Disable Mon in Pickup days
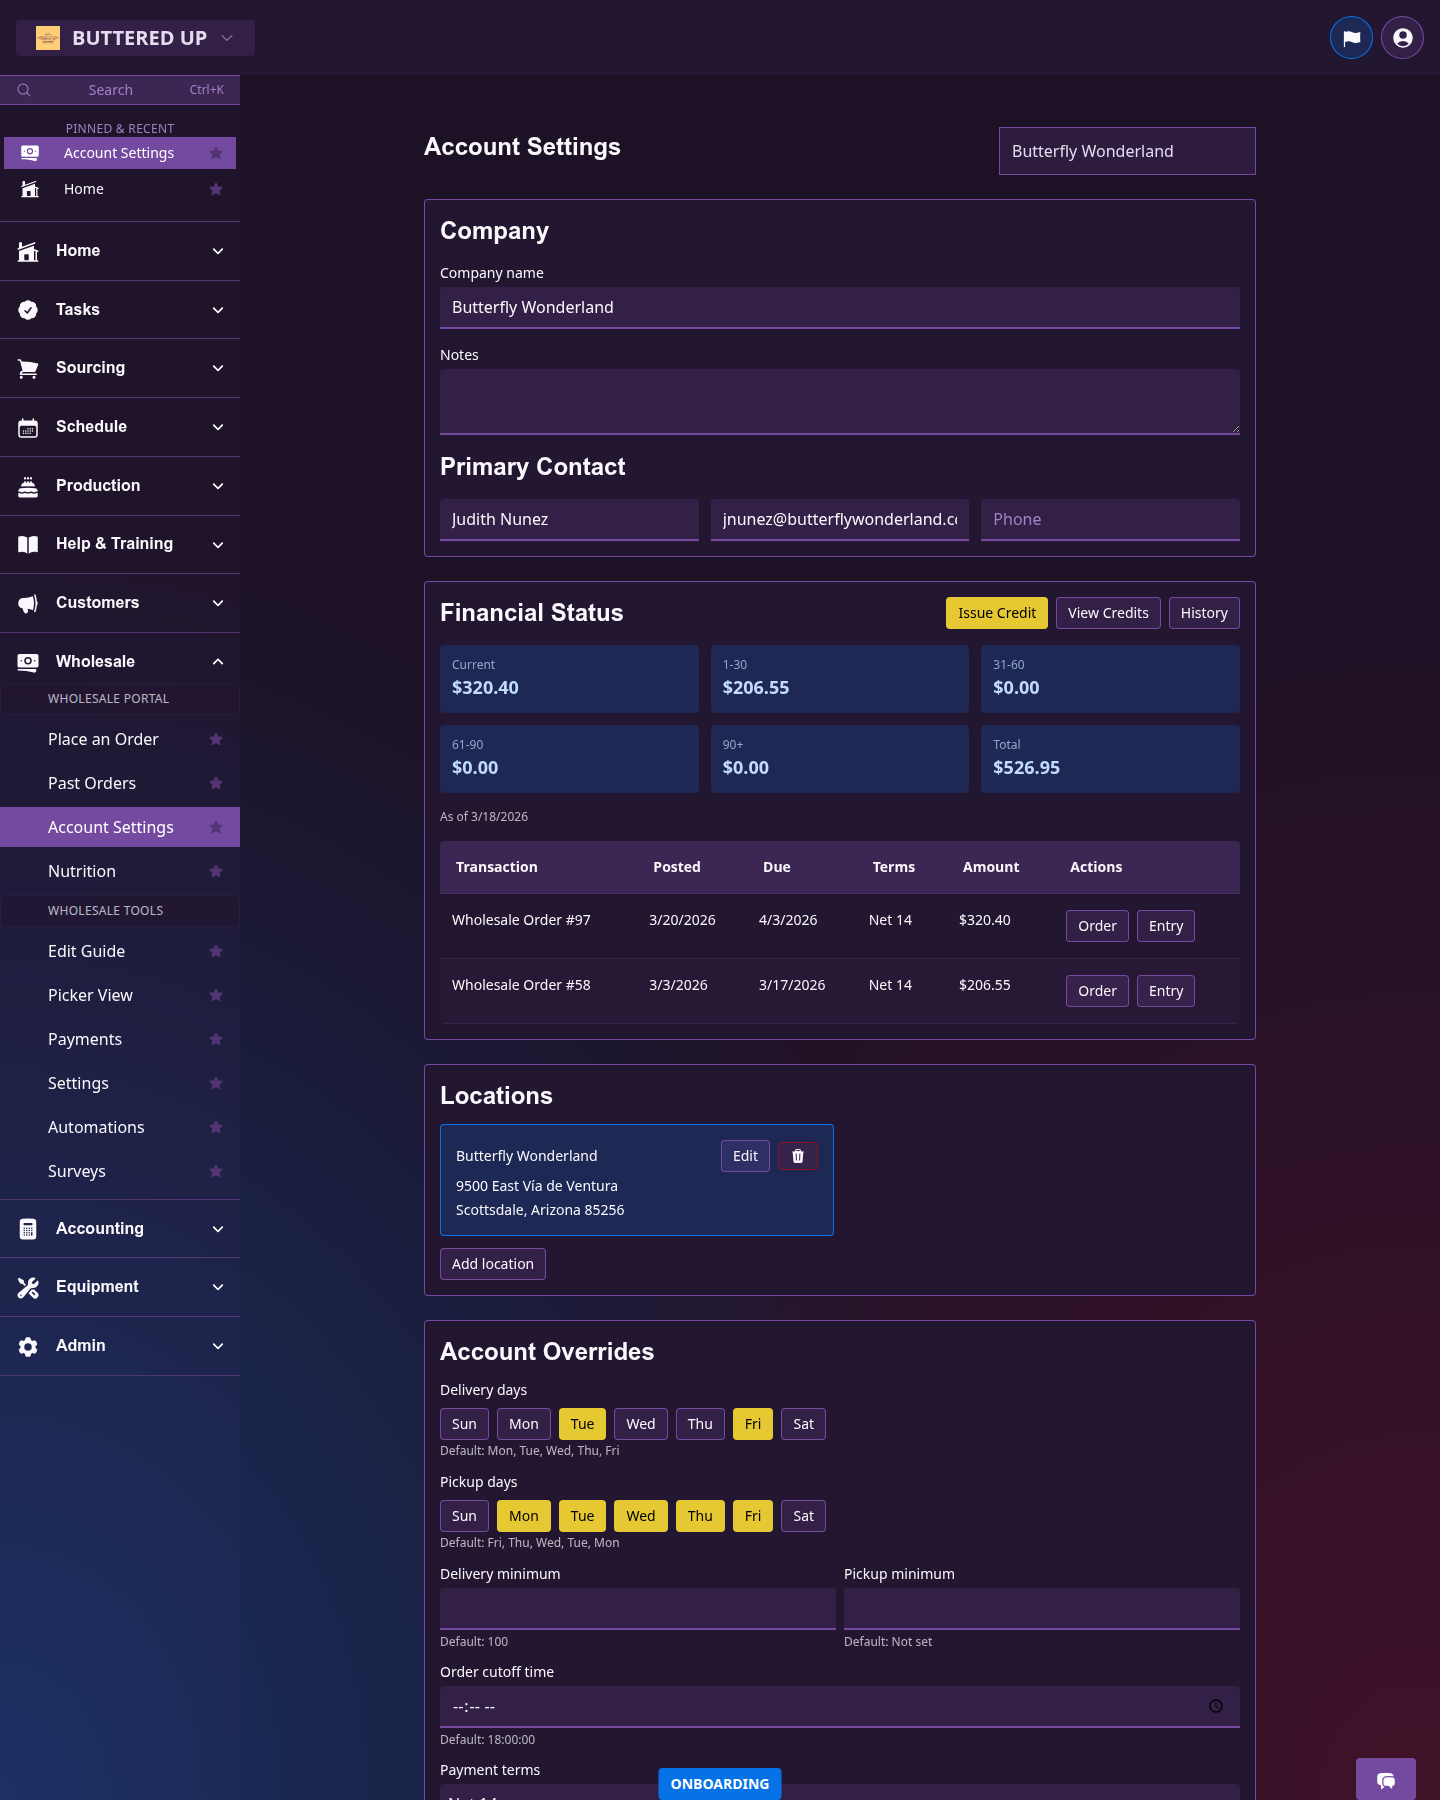This screenshot has width=1440, height=1800. coord(524,1516)
